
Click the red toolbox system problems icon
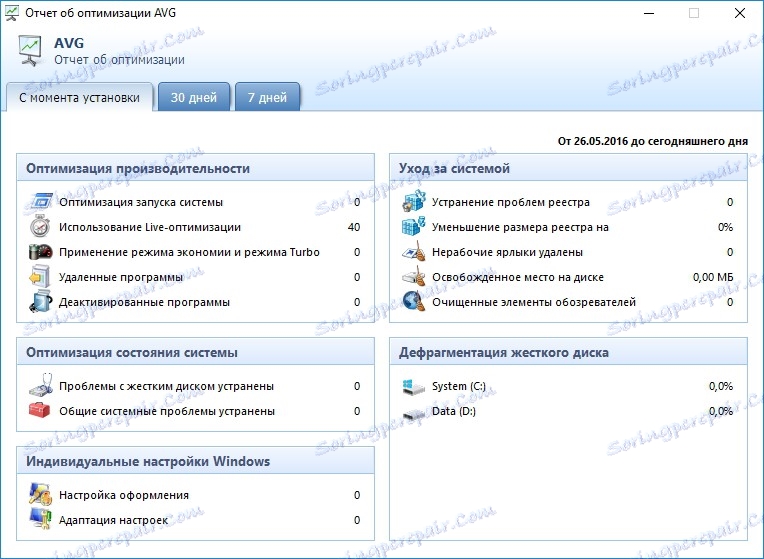coord(40,410)
